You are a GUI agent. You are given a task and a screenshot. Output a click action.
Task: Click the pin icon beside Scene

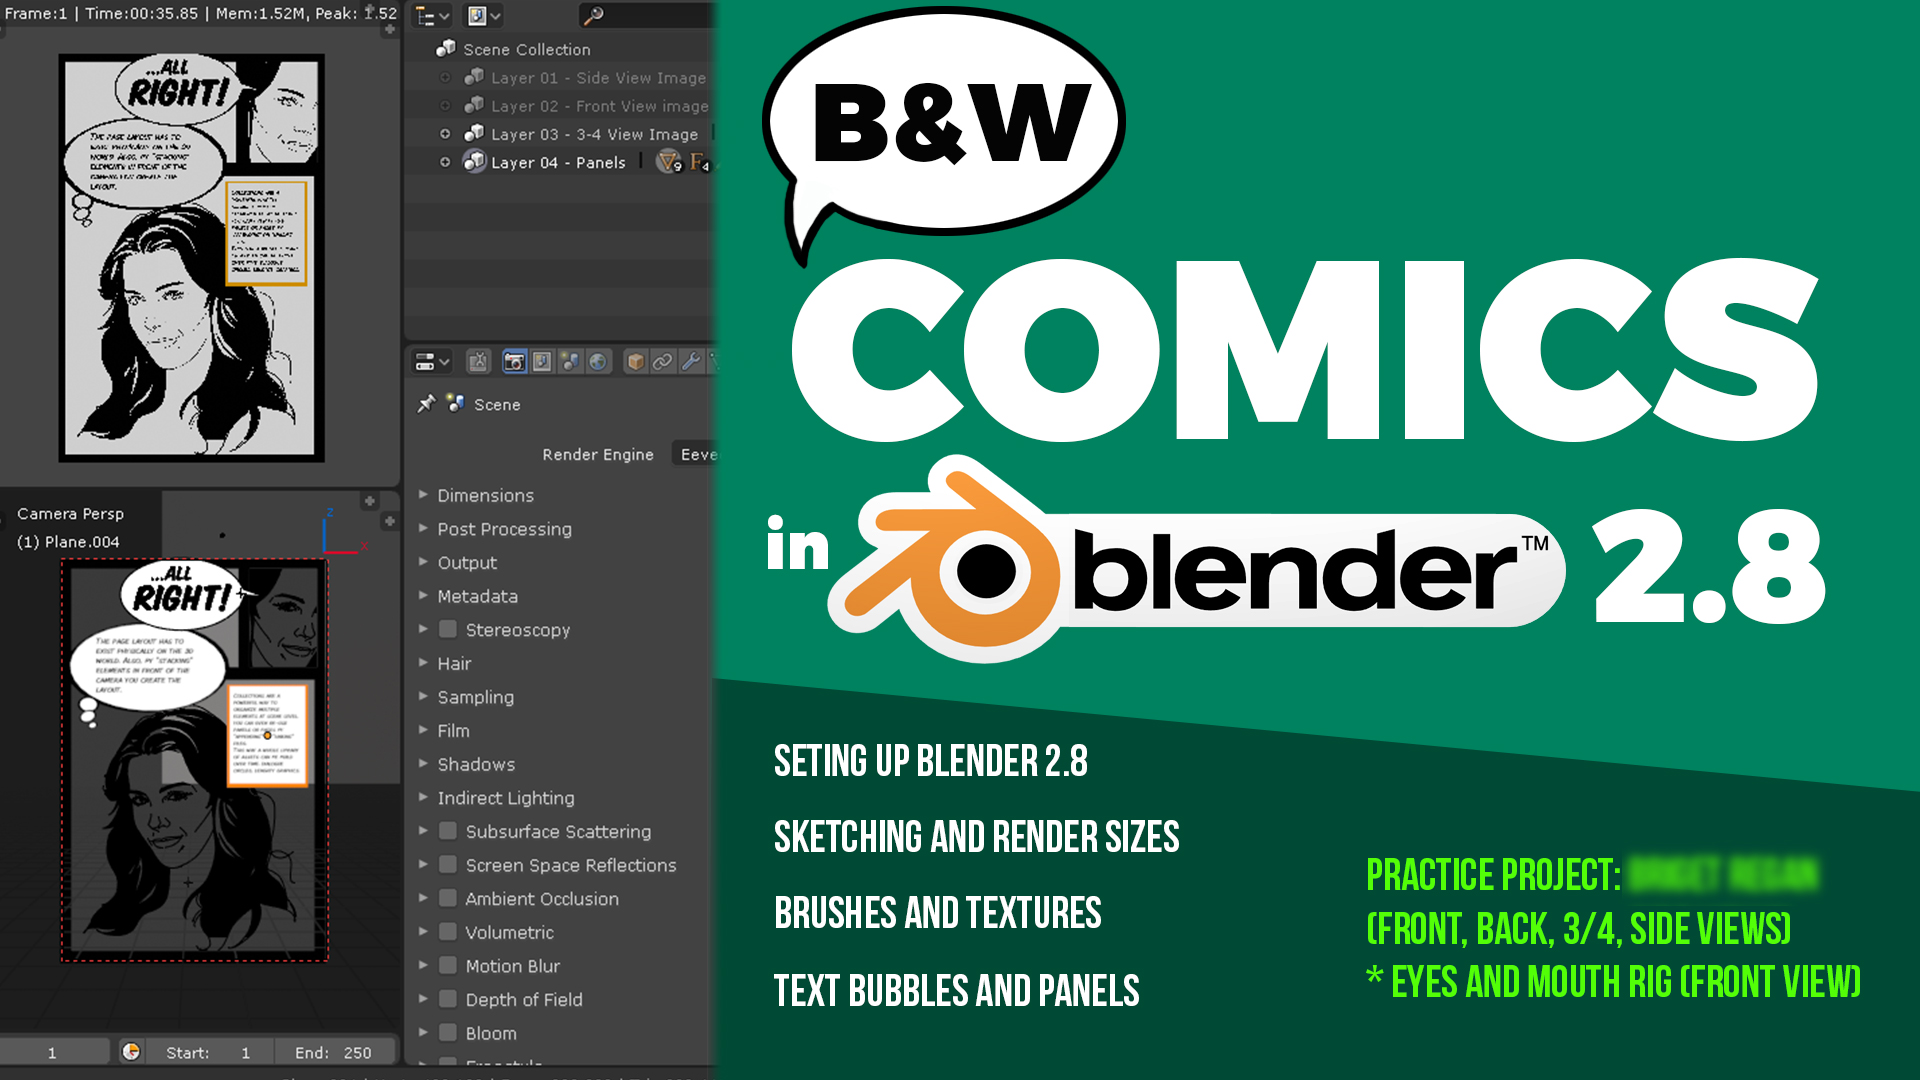click(x=426, y=404)
